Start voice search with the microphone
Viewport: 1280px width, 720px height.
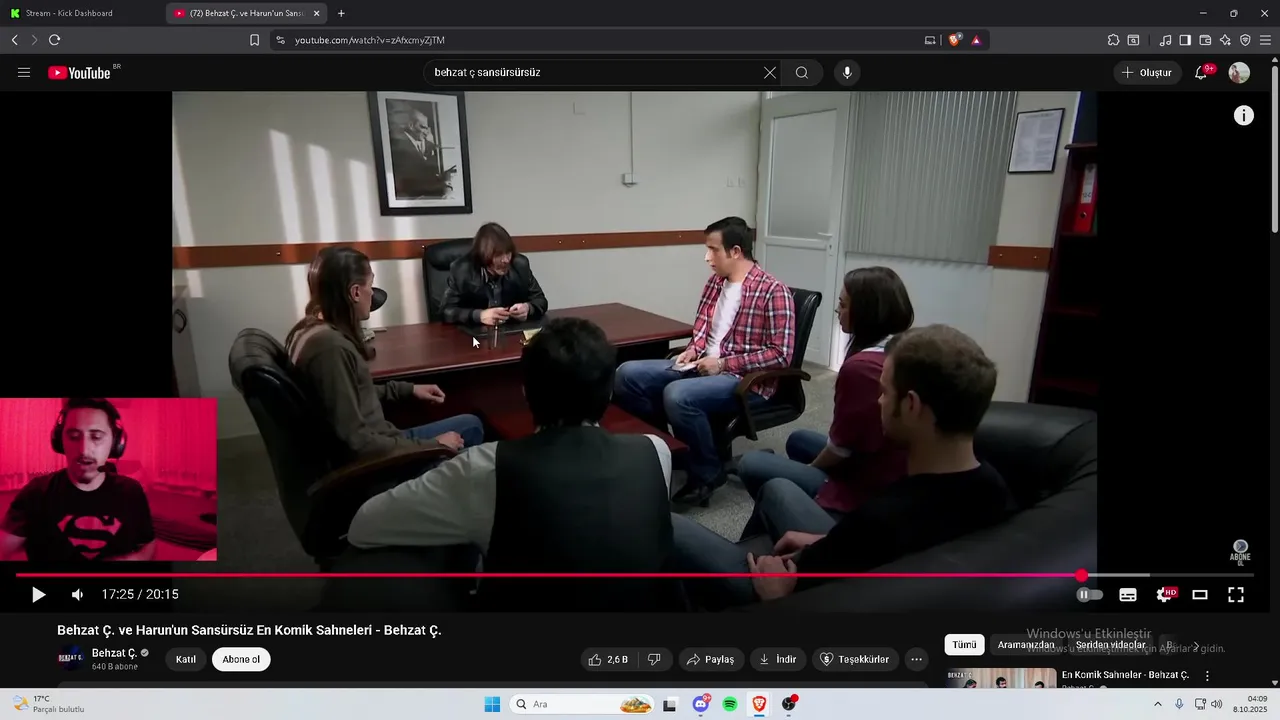pyautogui.click(x=847, y=73)
